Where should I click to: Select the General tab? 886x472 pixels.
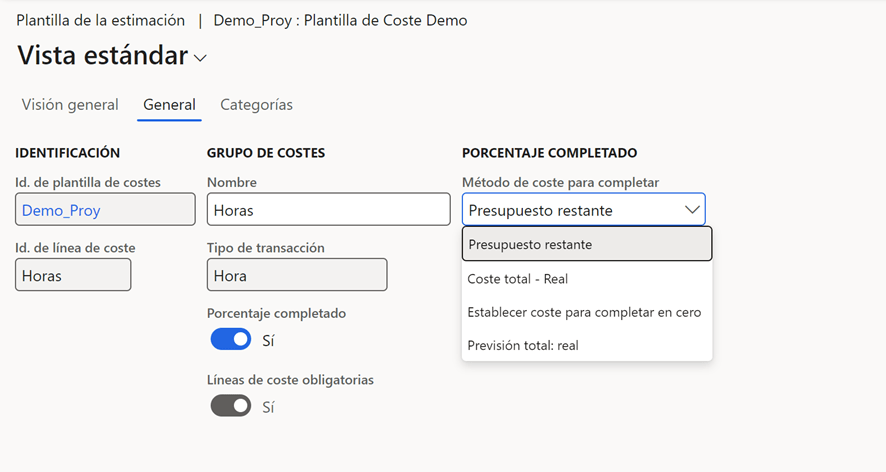coord(169,104)
